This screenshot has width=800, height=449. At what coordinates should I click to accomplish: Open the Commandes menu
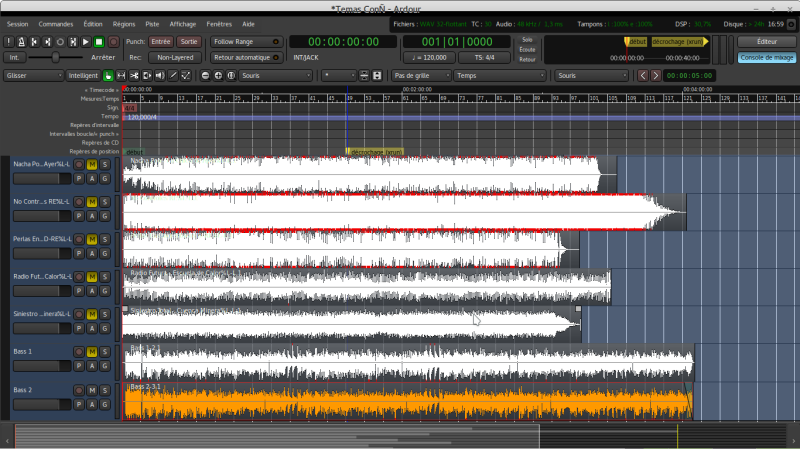(56, 24)
